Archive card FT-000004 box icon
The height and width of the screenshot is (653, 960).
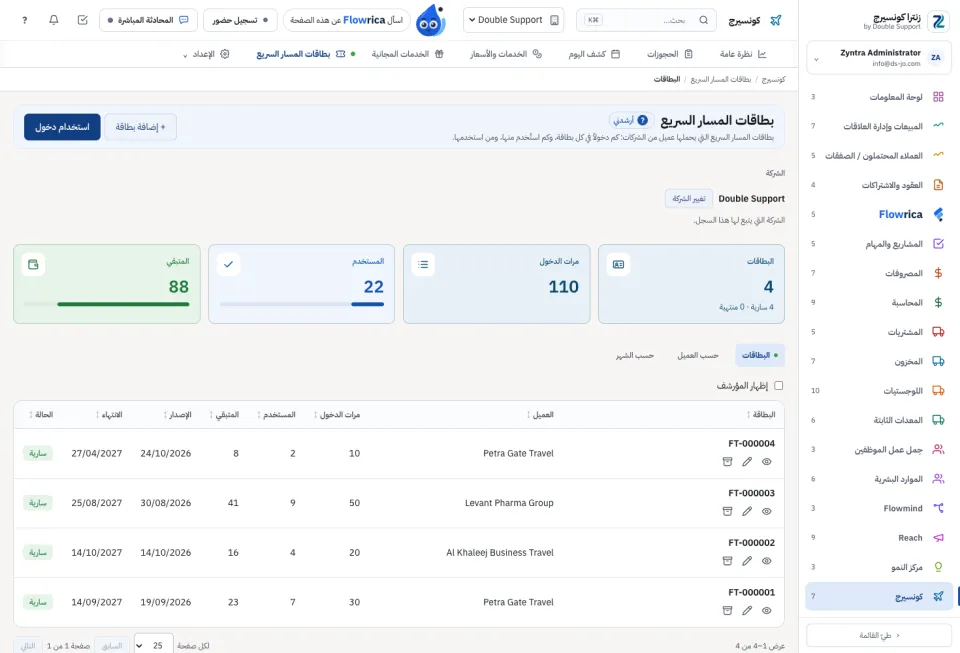(x=727, y=462)
